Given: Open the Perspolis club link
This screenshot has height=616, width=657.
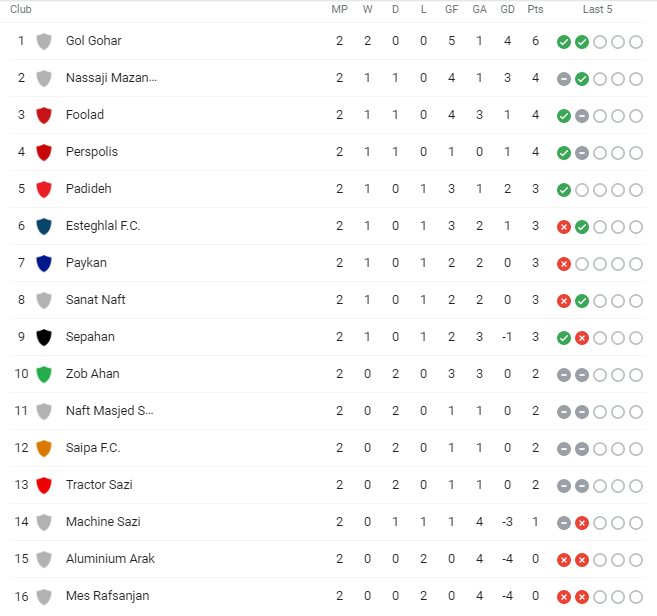Looking at the screenshot, I should pos(92,152).
